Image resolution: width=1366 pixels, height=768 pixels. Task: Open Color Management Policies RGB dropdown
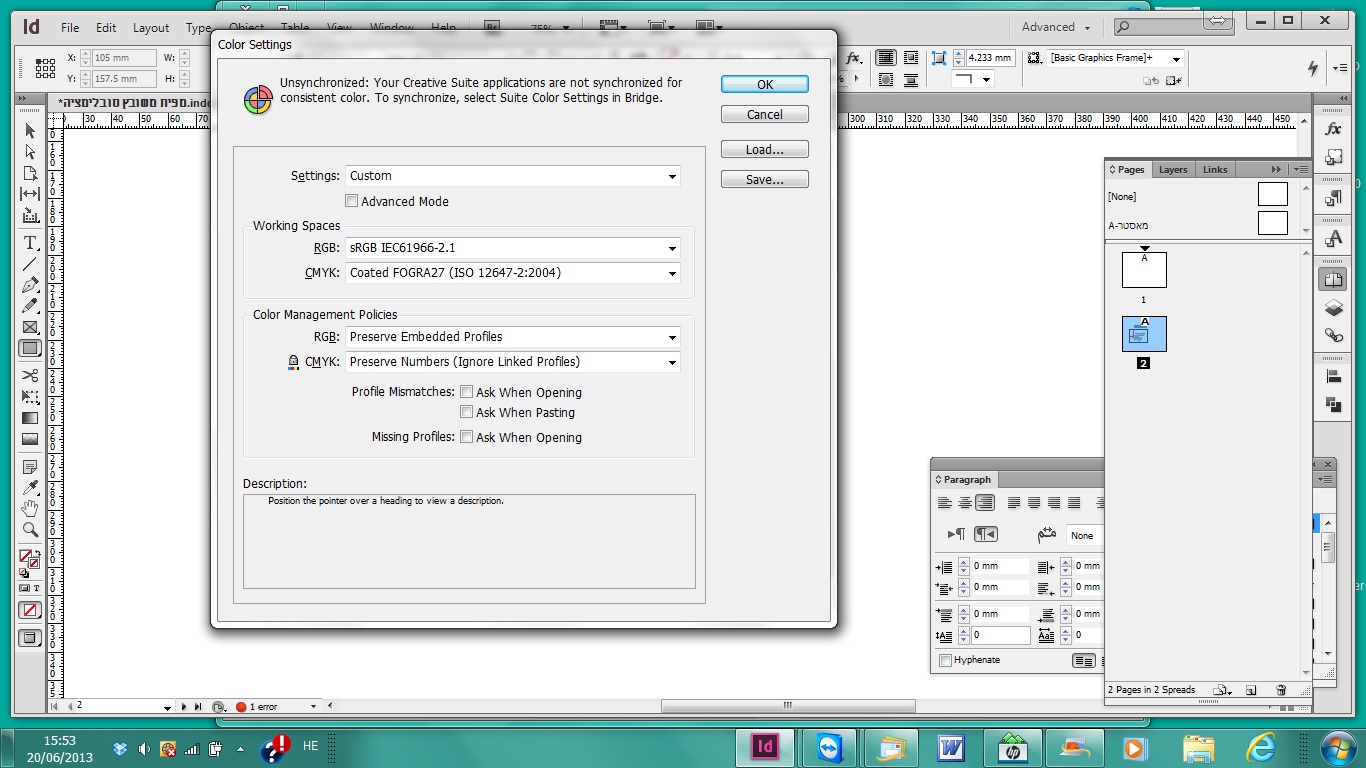point(513,337)
